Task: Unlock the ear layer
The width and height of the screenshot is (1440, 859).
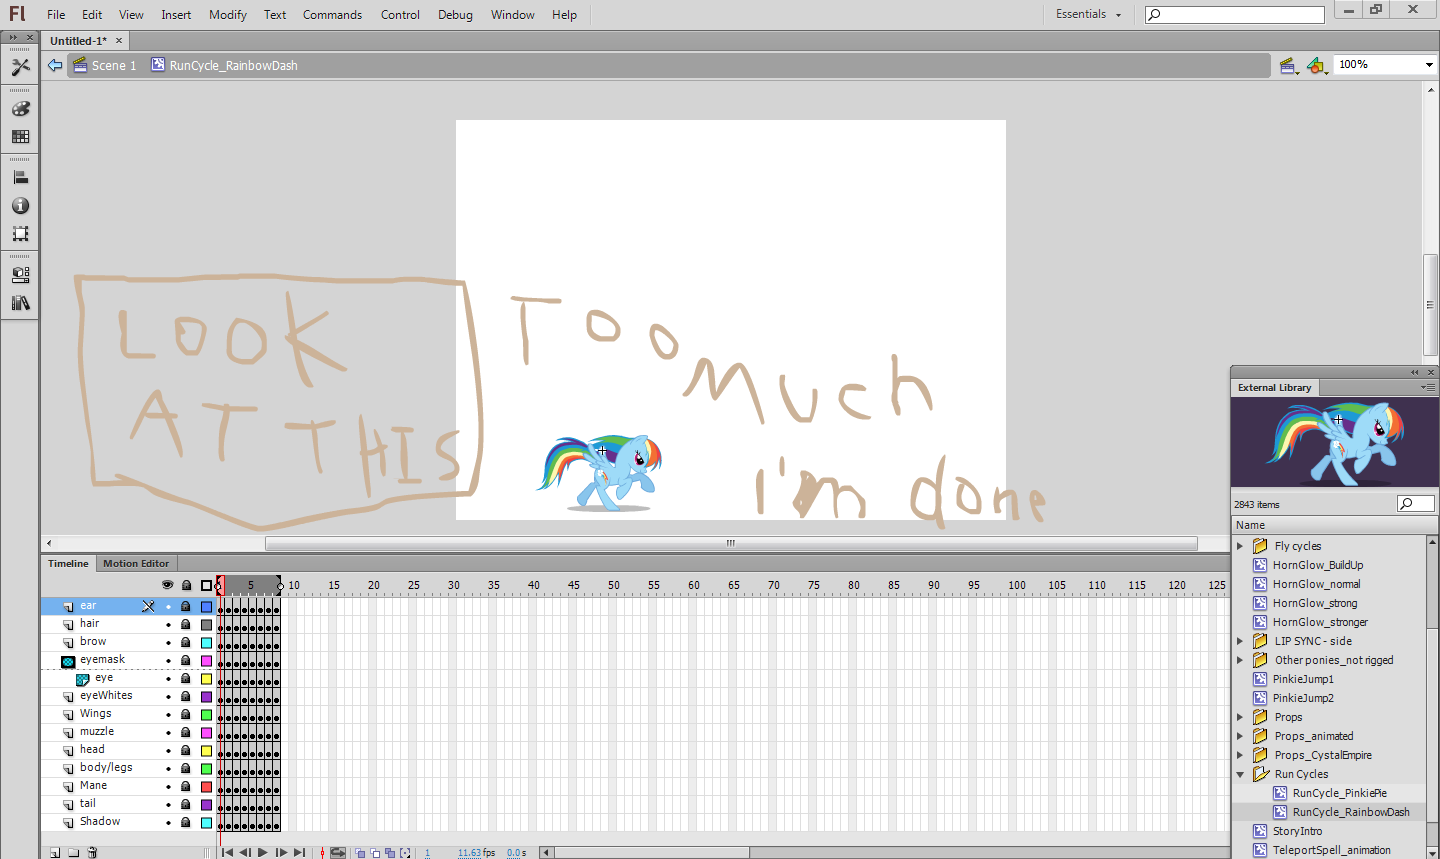Action: point(186,607)
